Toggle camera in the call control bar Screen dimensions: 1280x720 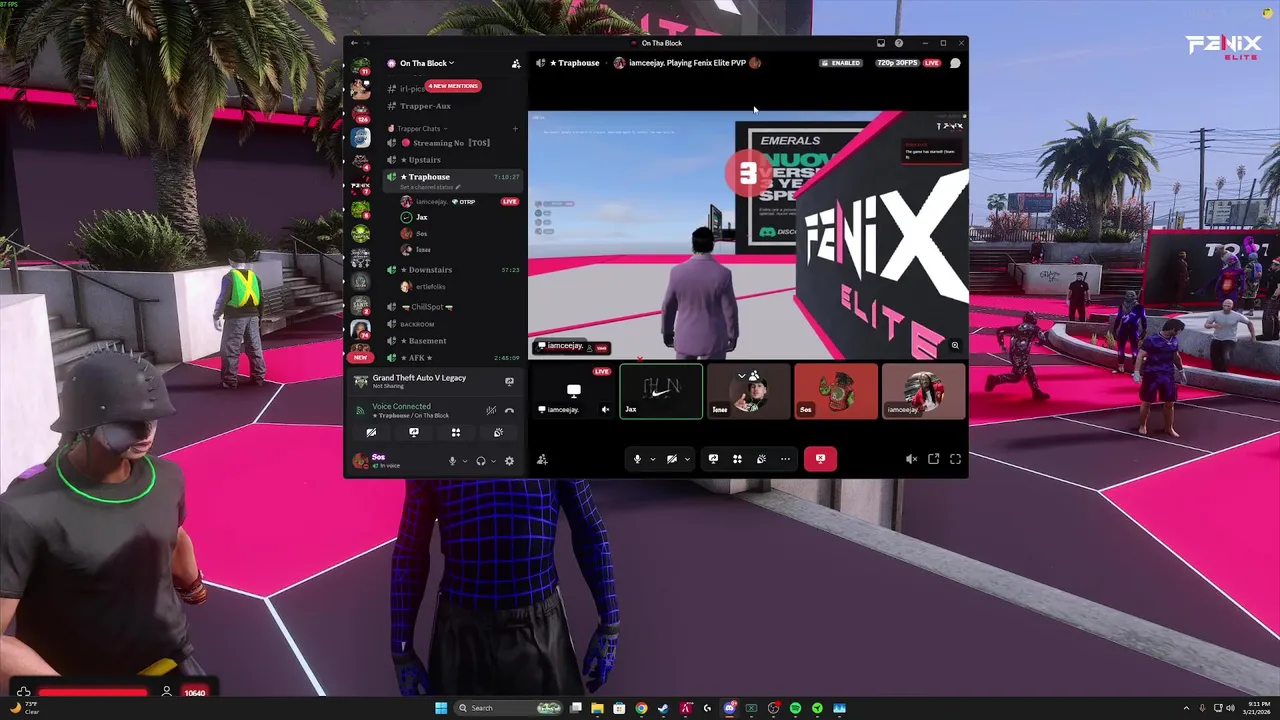point(672,459)
